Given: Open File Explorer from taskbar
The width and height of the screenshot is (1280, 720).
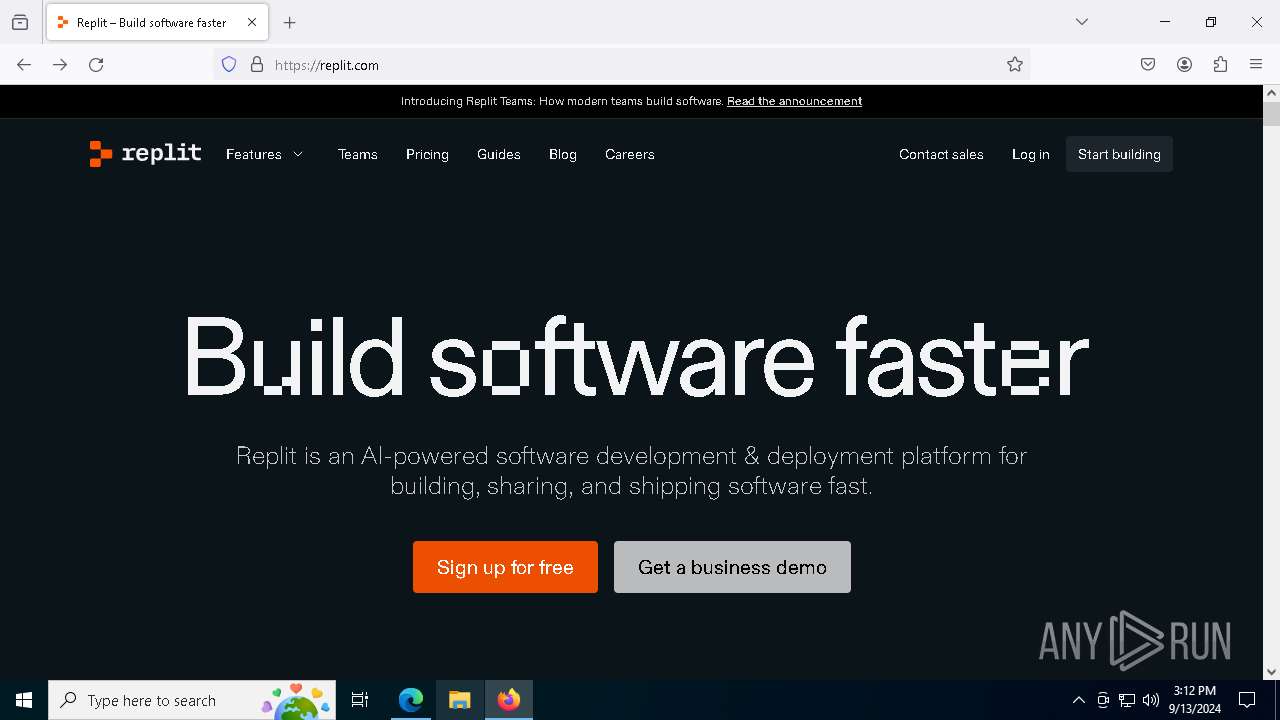Looking at the screenshot, I should pos(459,700).
